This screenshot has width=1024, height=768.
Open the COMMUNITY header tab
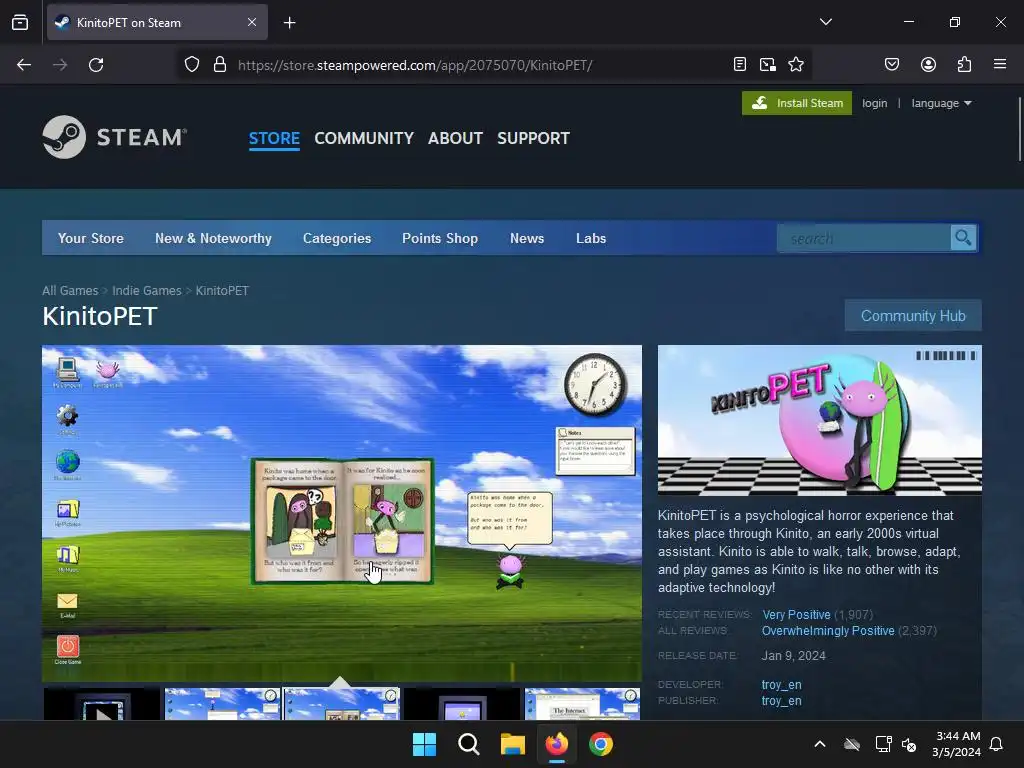click(x=364, y=138)
